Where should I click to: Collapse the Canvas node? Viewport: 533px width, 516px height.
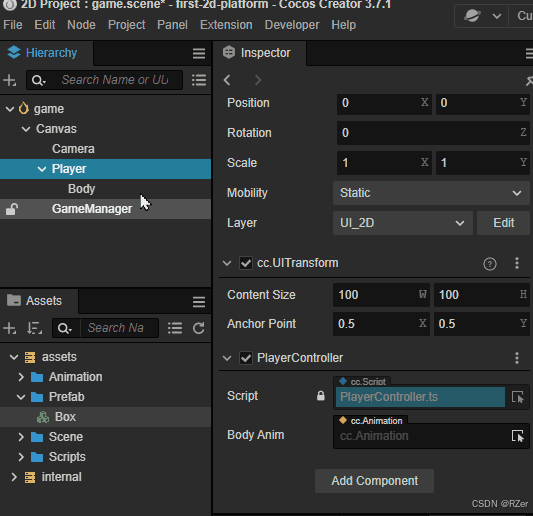(26, 129)
